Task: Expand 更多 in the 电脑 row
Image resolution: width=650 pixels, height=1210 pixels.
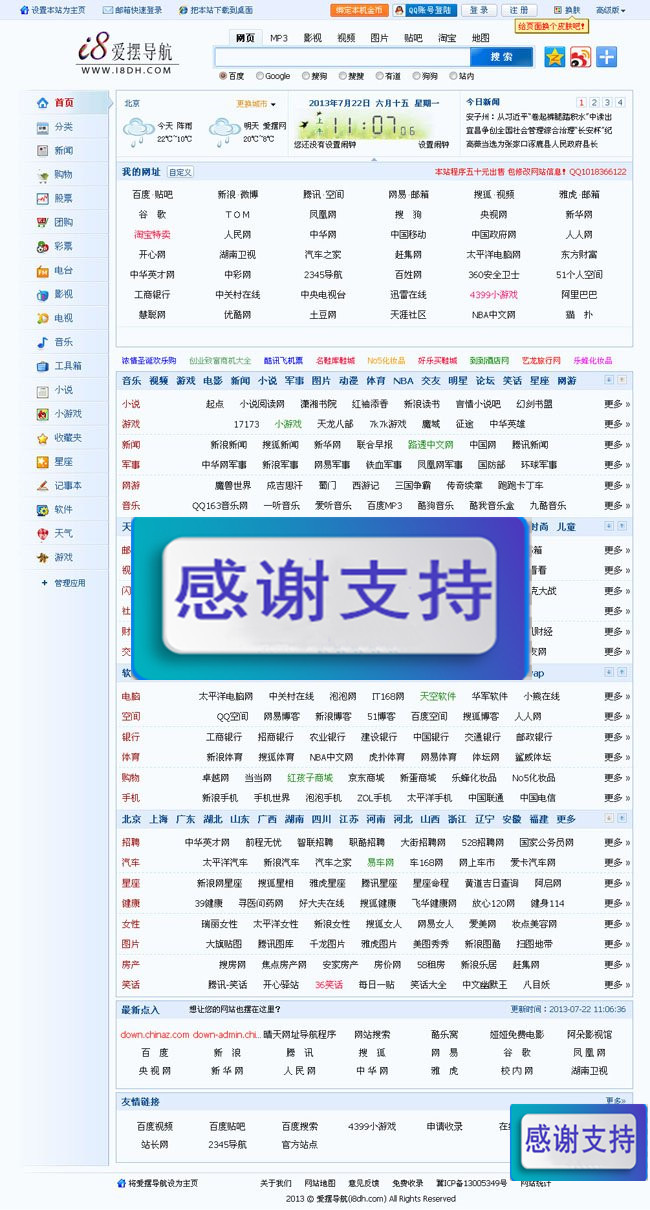Action: [617, 696]
